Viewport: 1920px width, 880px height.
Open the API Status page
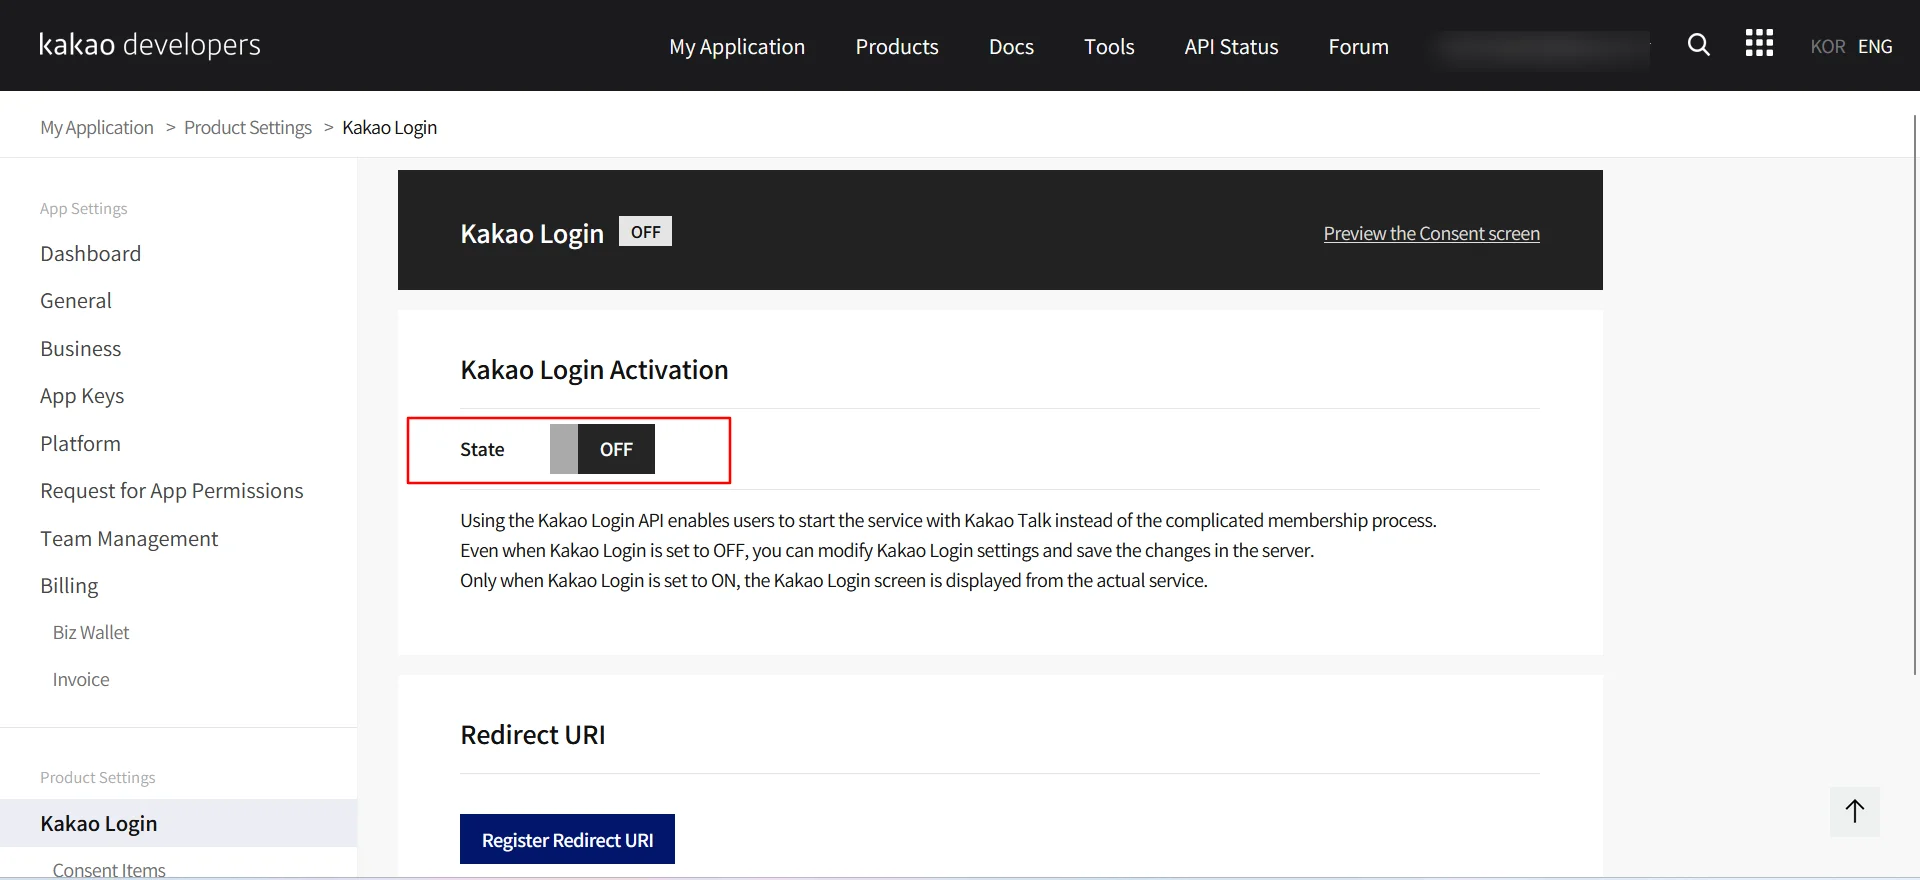1231,46
